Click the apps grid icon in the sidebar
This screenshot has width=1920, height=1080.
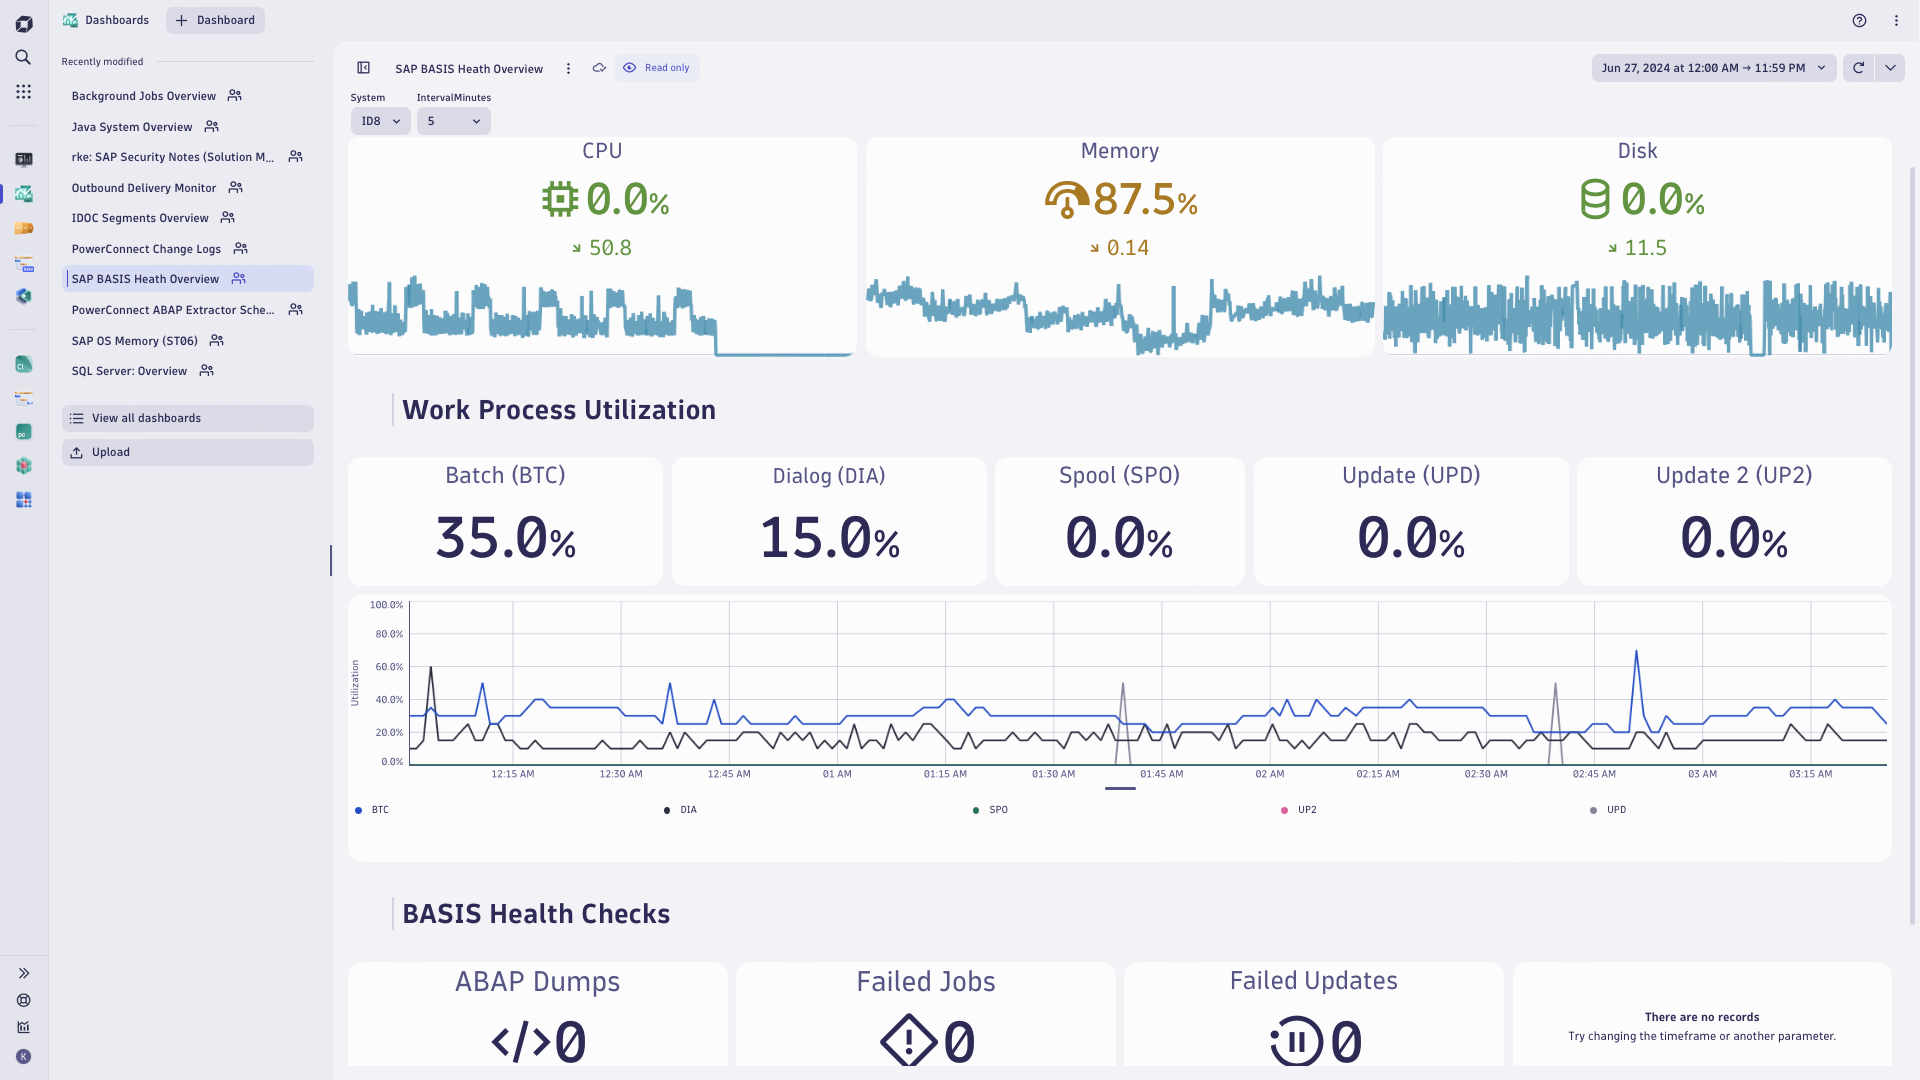point(23,91)
